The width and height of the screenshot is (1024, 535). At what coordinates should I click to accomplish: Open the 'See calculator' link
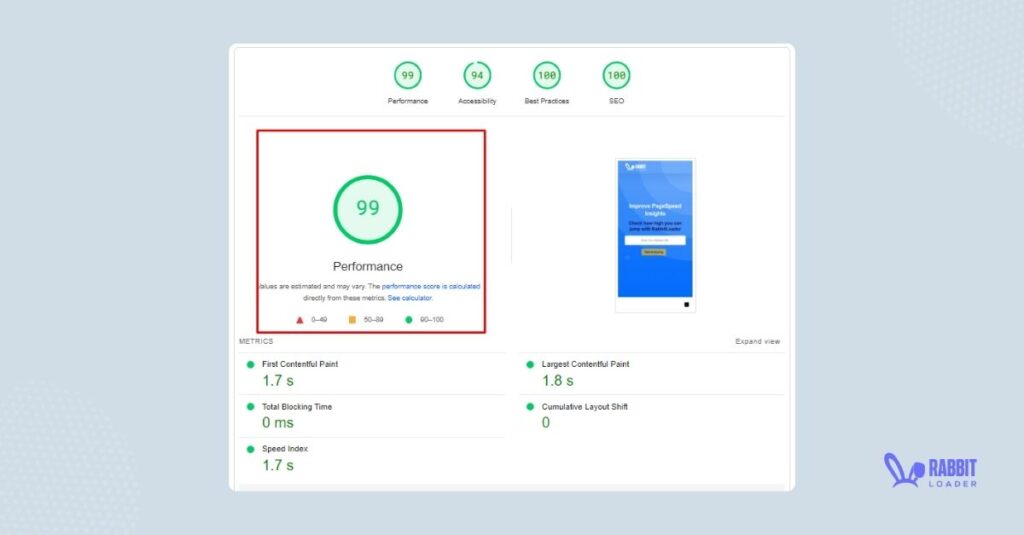[409, 298]
